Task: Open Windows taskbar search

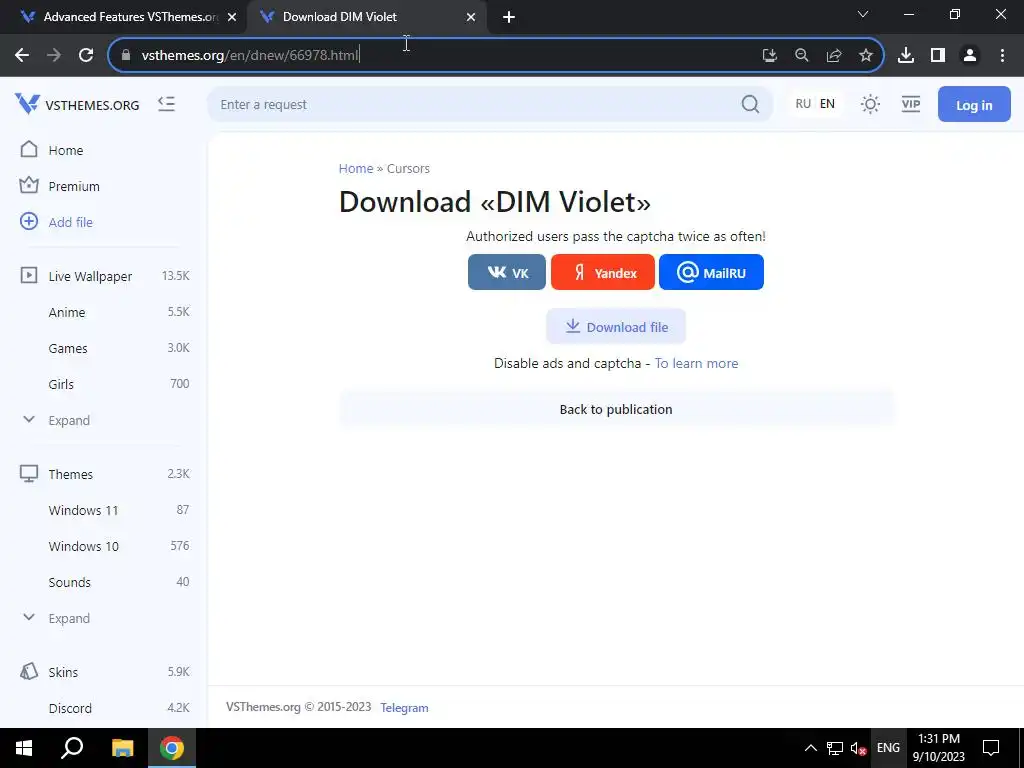Action: [72, 748]
